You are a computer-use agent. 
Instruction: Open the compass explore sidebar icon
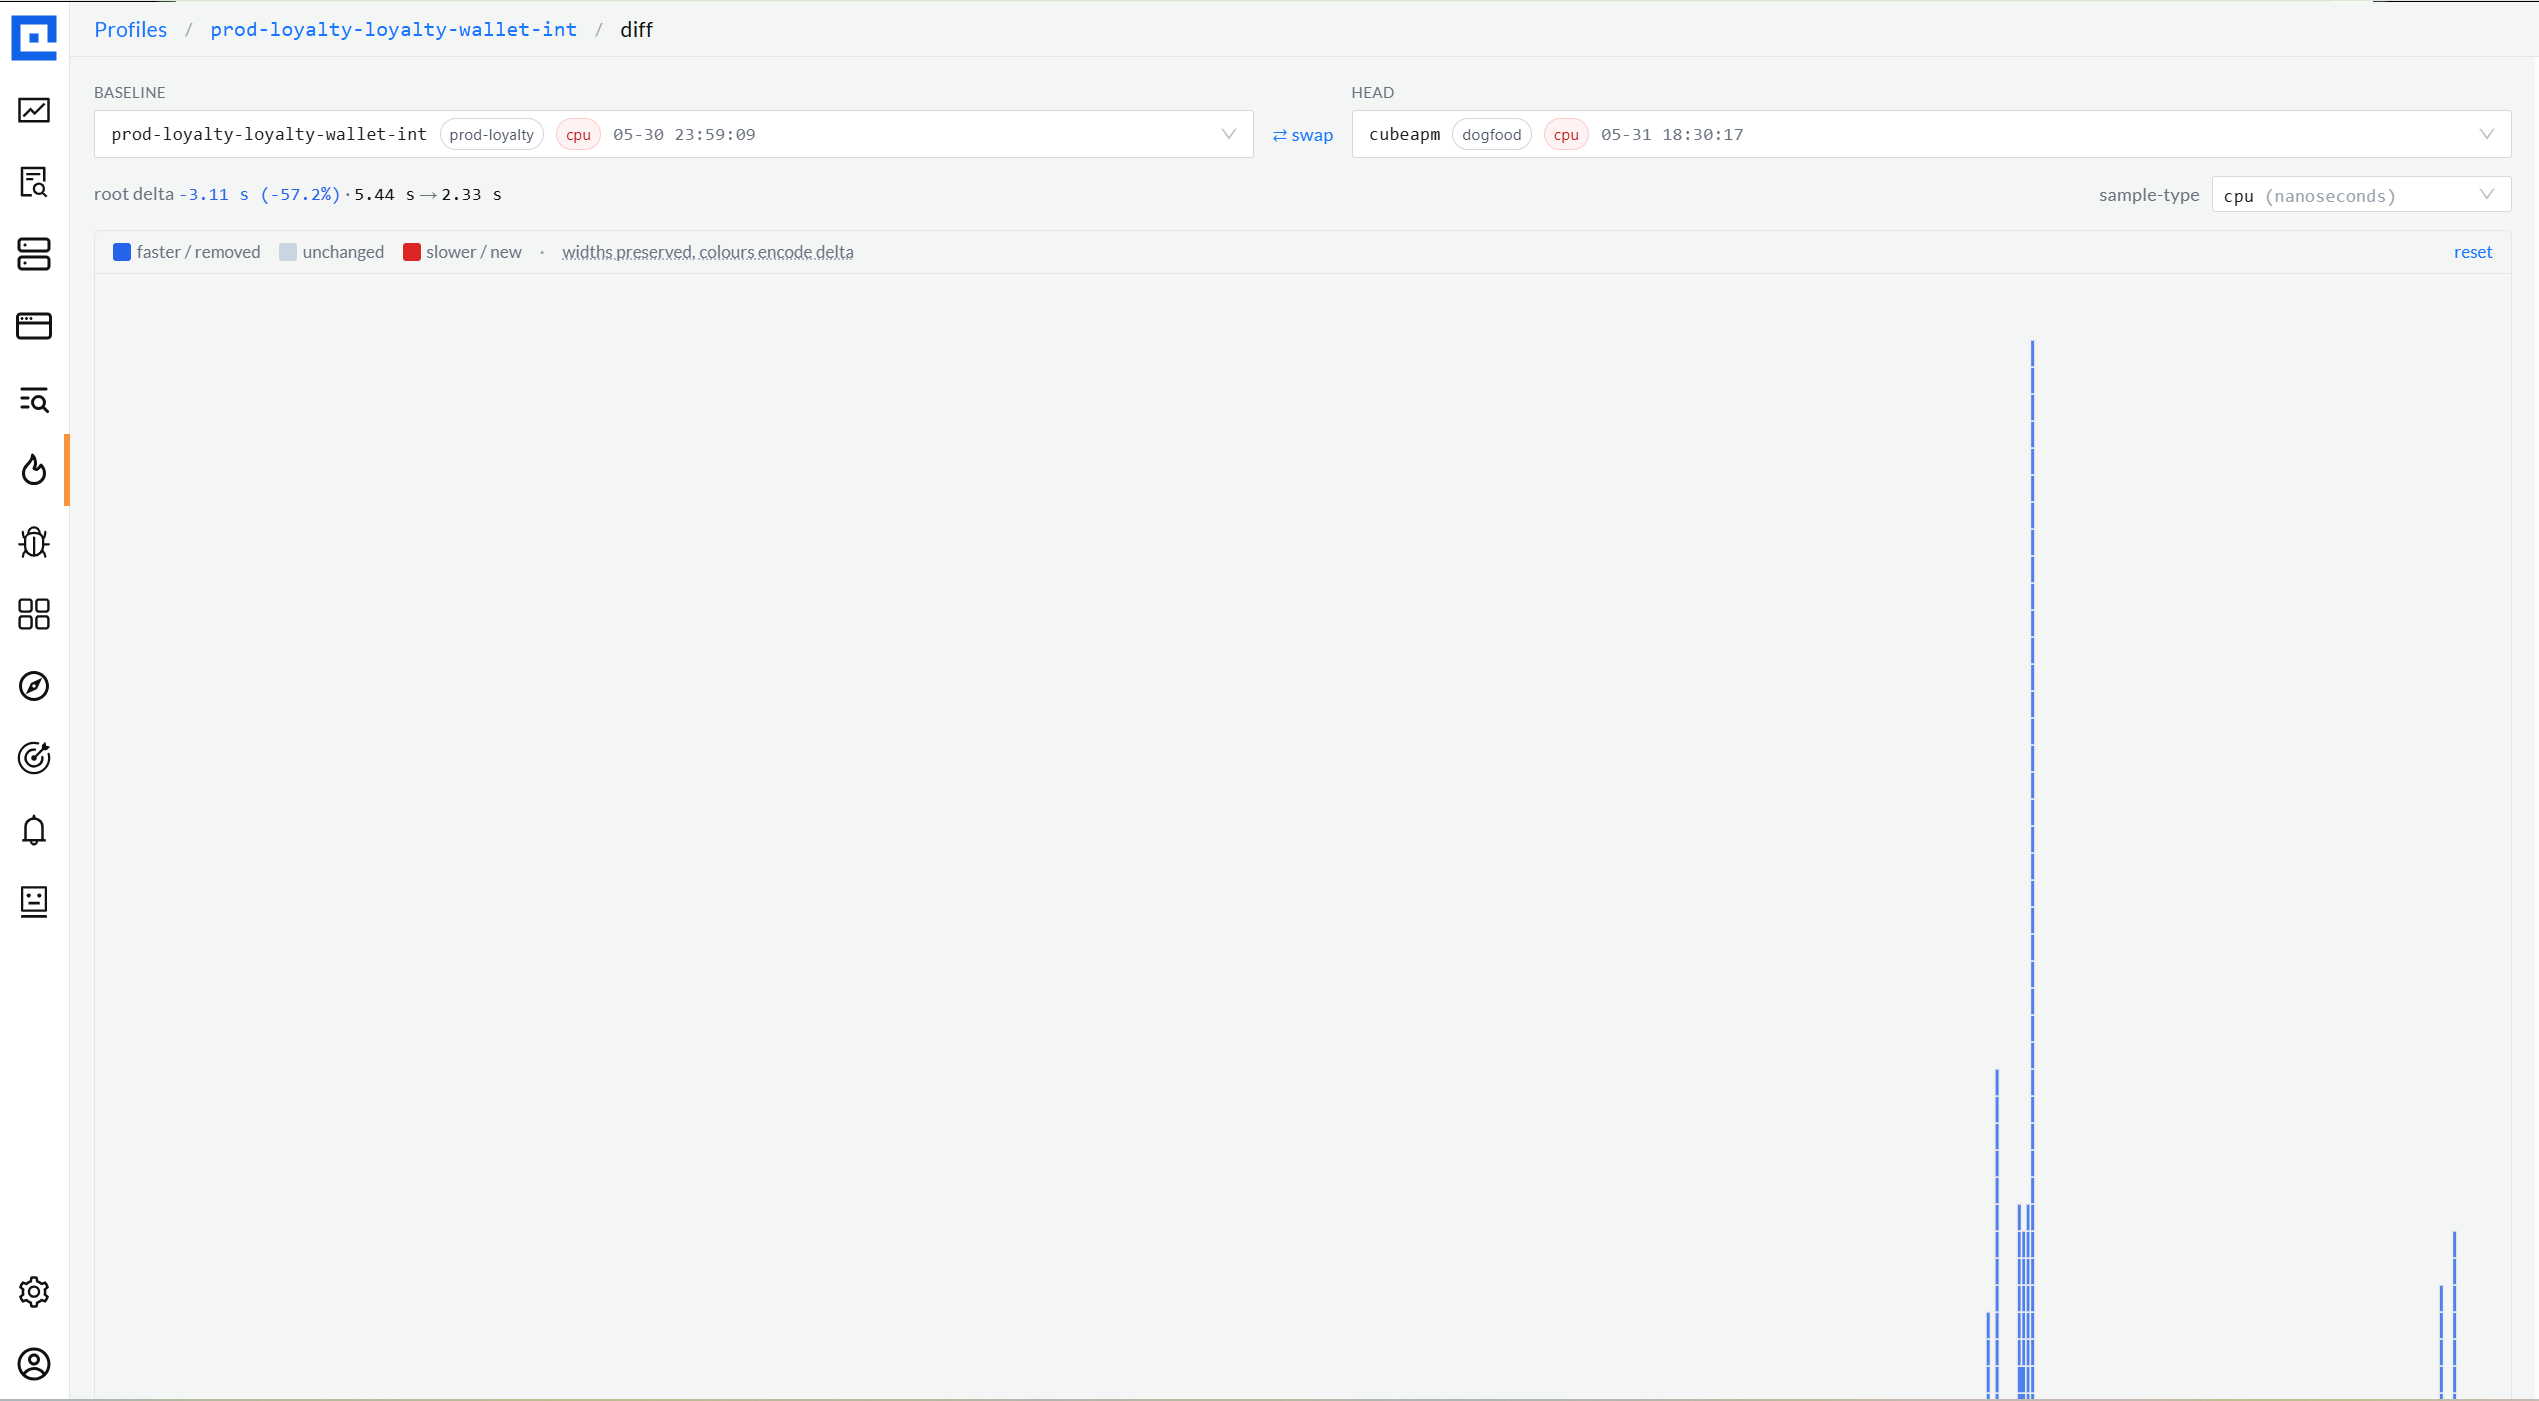point(34,686)
